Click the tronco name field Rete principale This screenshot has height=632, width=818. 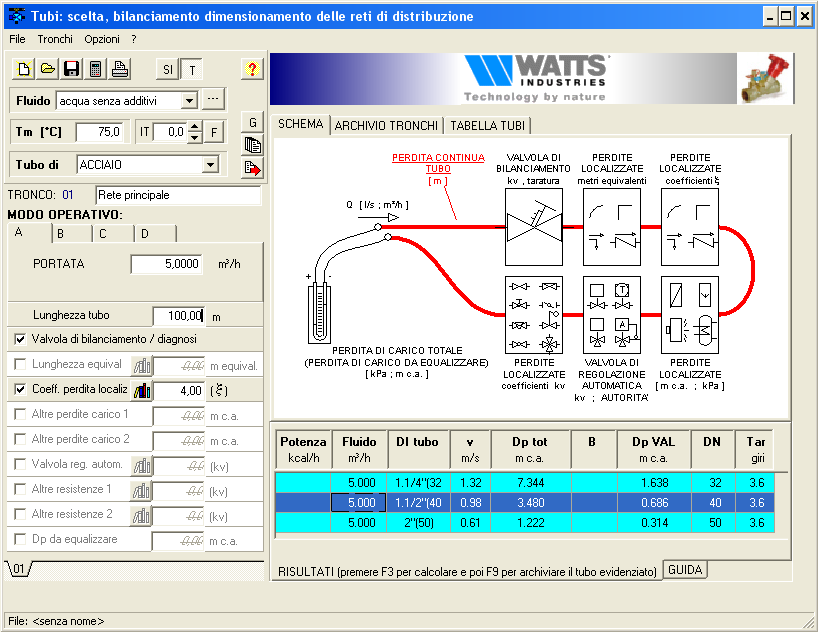pyautogui.click(x=178, y=195)
